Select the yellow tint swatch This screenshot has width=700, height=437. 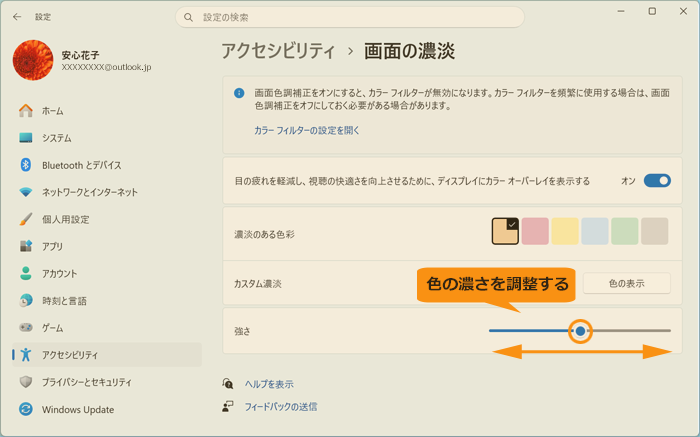click(x=565, y=231)
